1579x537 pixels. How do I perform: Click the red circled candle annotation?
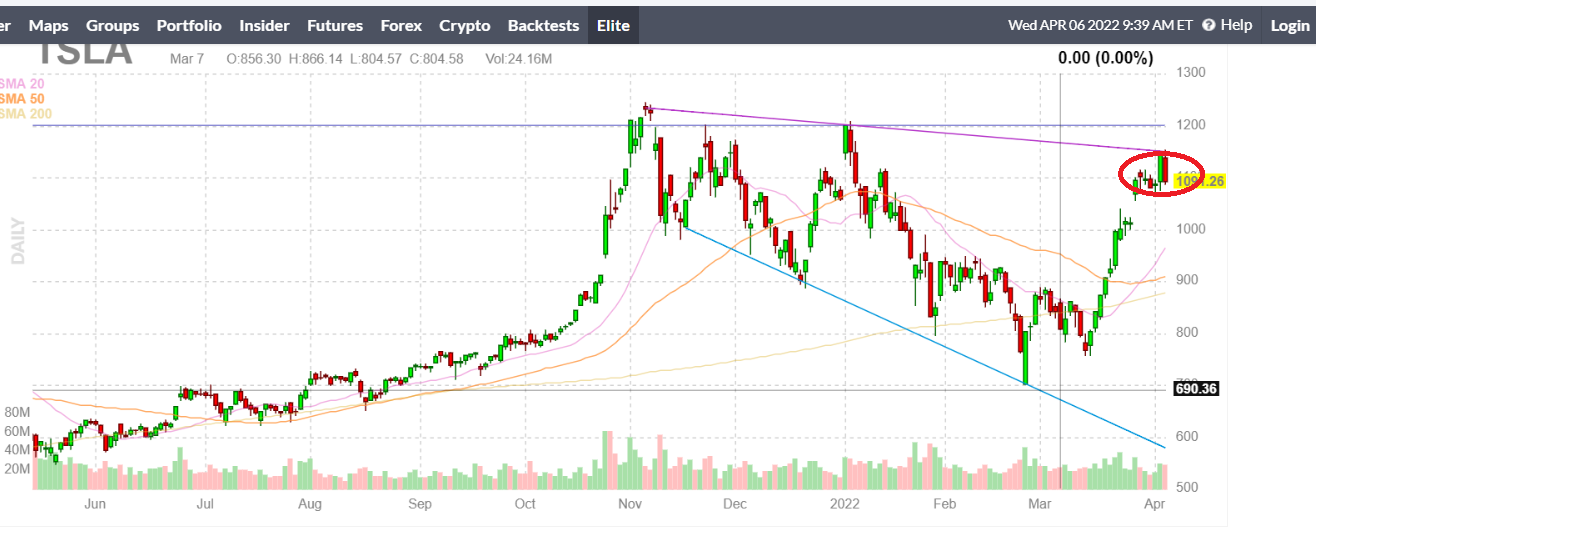[x=1160, y=173]
